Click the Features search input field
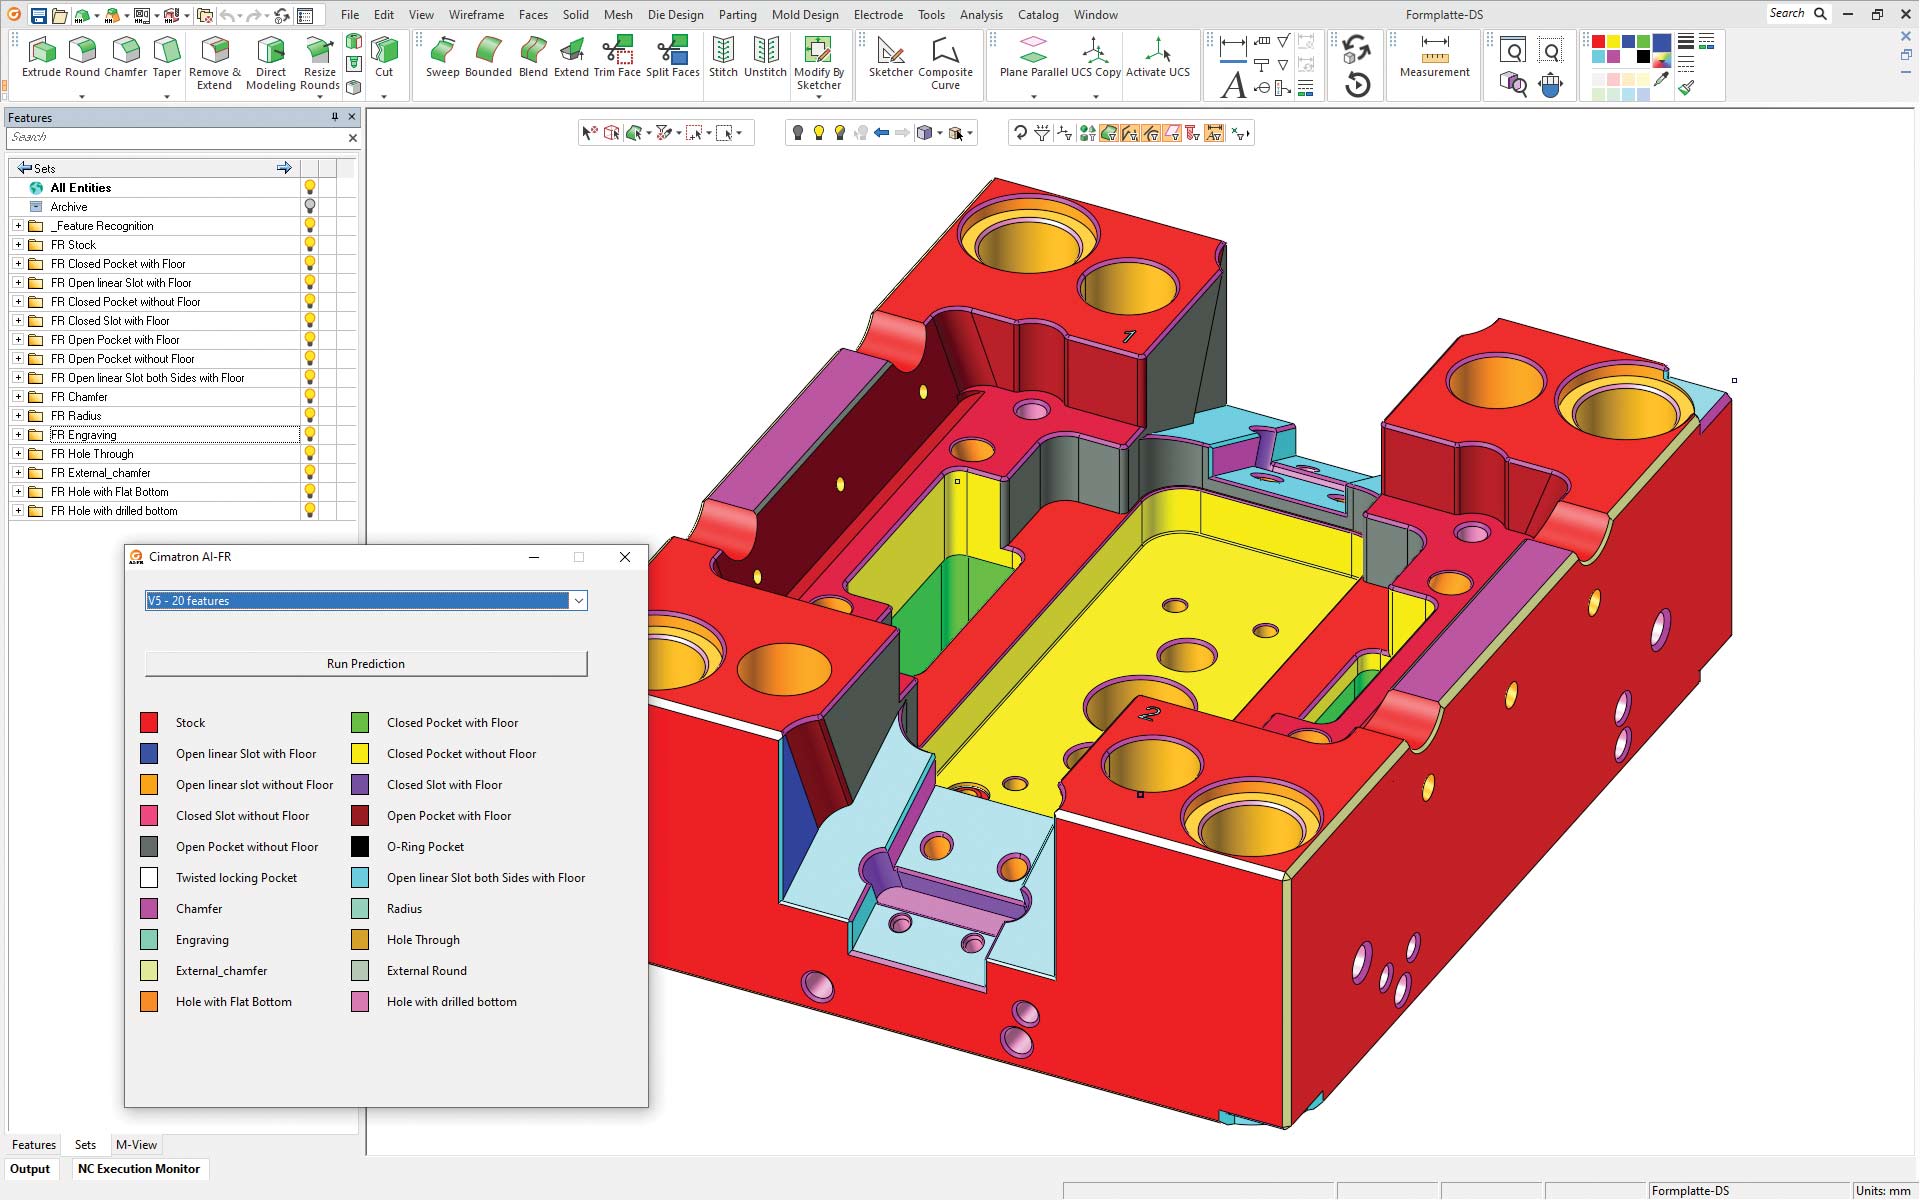 coord(175,138)
